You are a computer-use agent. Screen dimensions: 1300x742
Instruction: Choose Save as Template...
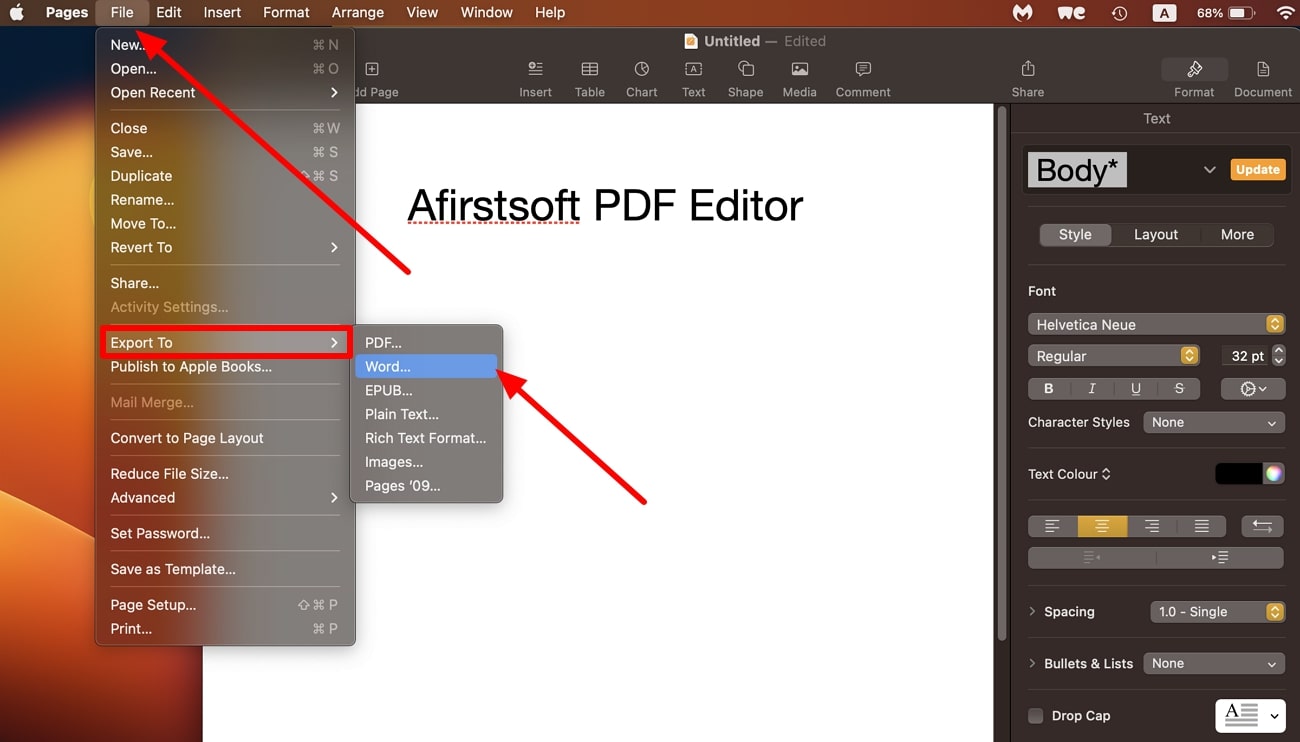[x=225, y=569]
